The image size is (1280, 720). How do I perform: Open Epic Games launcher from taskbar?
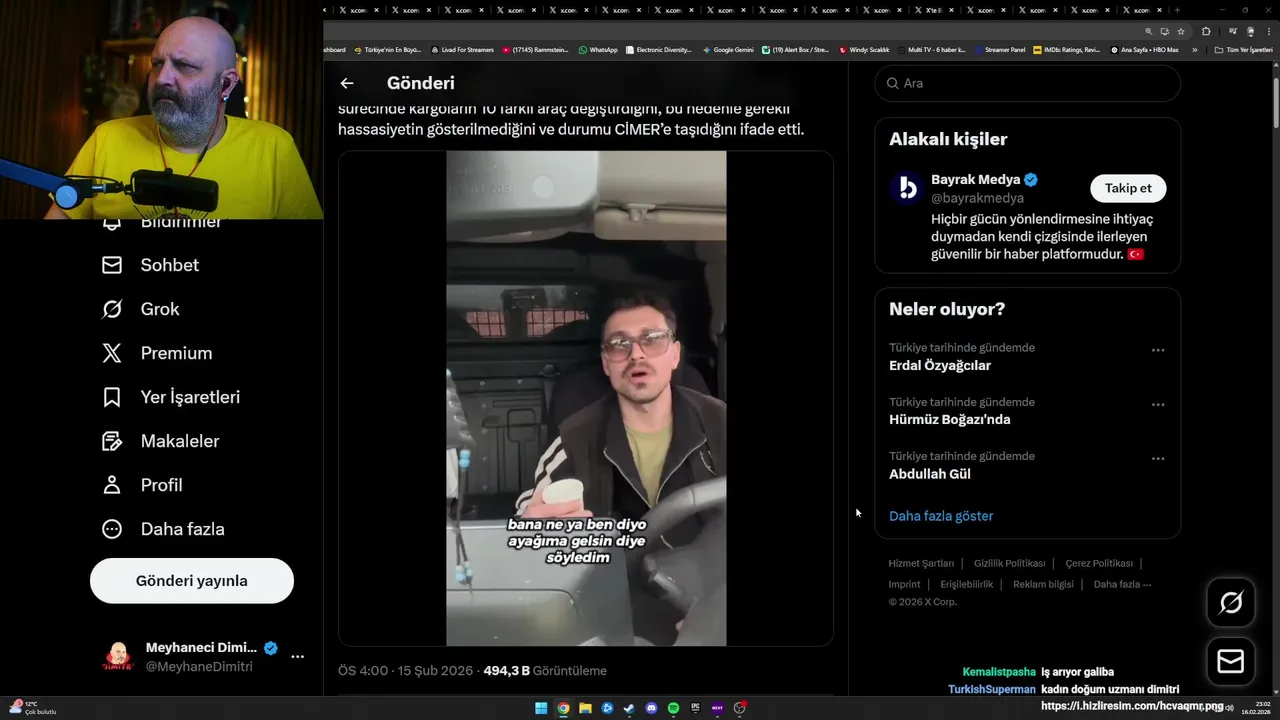[695, 708]
